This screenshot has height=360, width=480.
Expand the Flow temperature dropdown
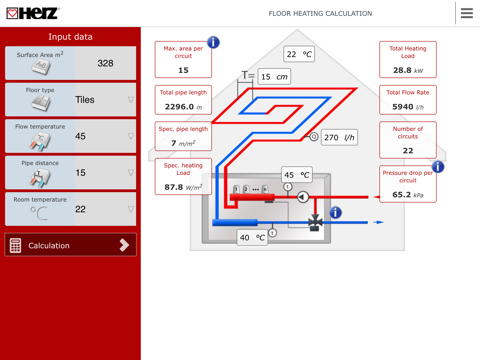pyautogui.click(x=131, y=136)
